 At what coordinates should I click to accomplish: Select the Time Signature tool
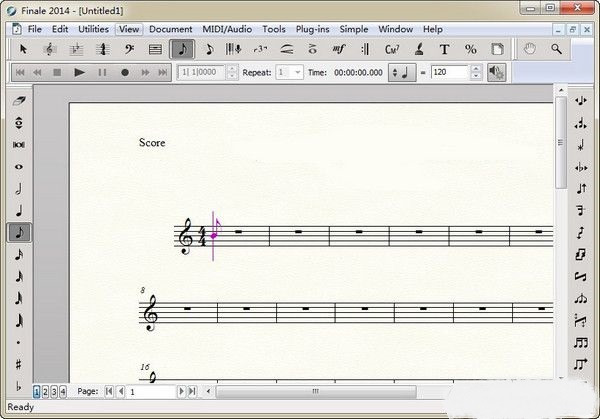click(102, 48)
